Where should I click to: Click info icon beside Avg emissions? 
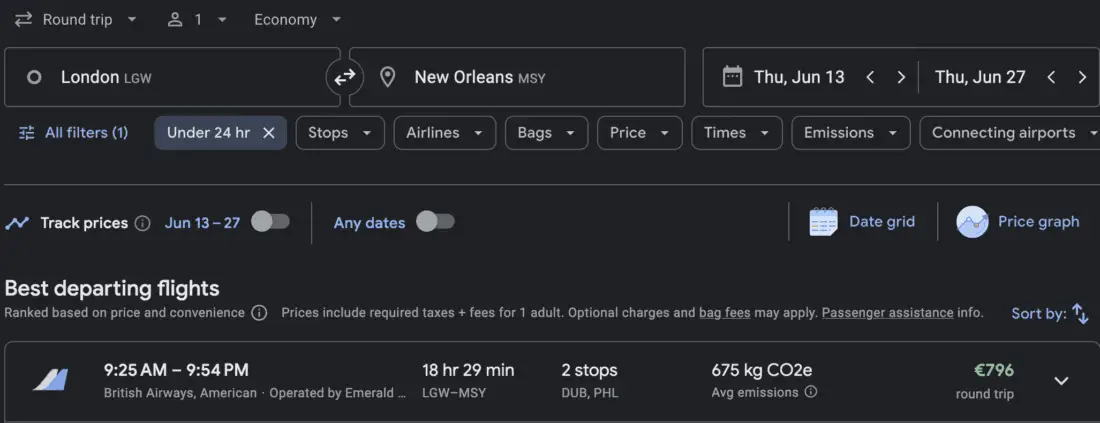[811, 392]
